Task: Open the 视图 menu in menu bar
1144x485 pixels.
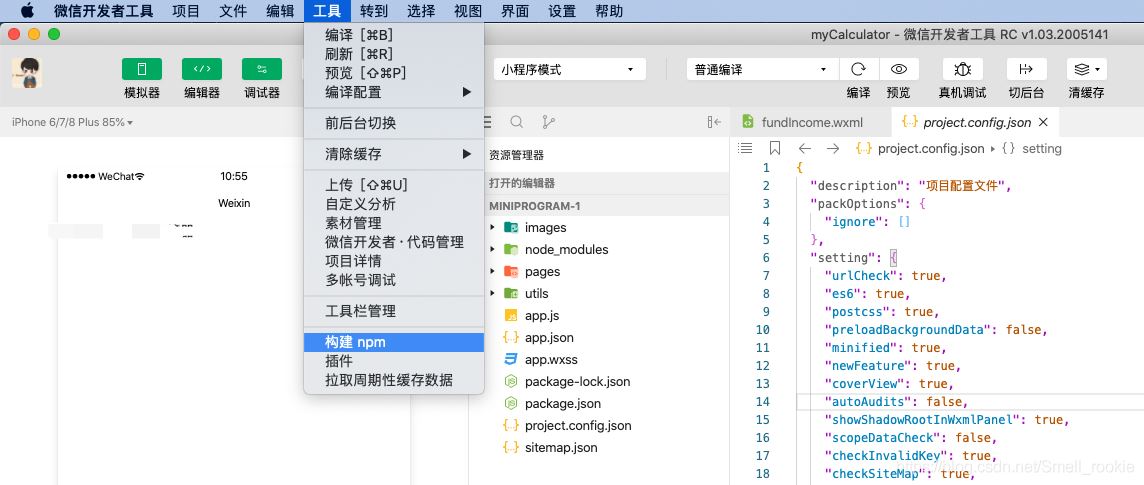Action: point(468,11)
